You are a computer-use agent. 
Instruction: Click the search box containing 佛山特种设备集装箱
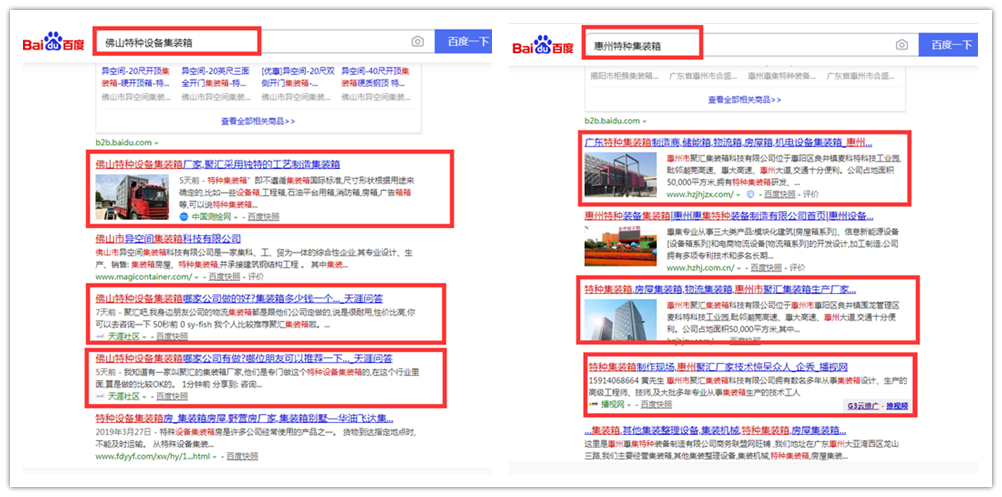point(264,42)
